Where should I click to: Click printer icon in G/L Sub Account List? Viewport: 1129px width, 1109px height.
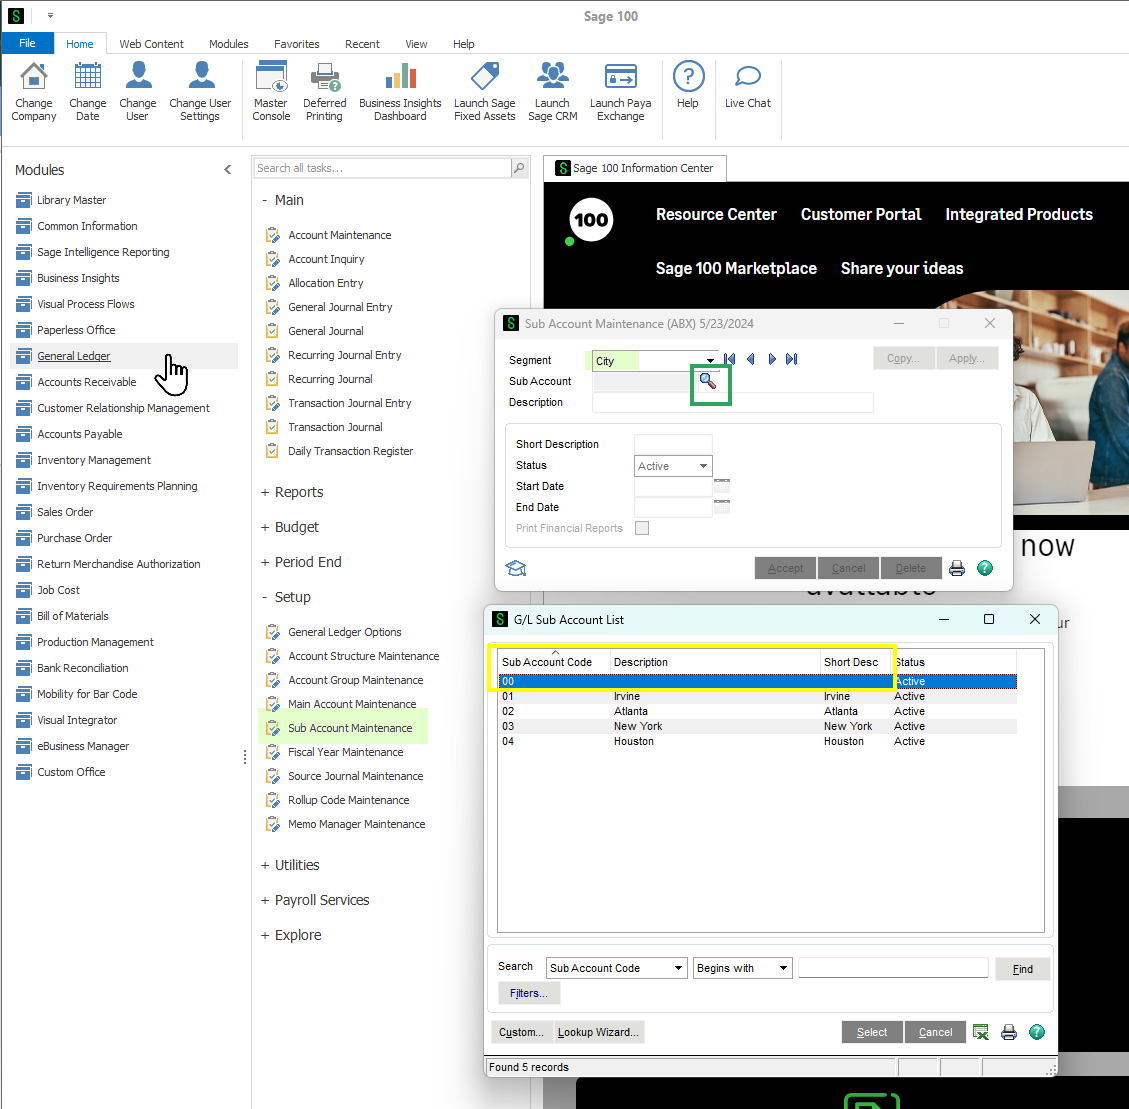[1009, 1032]
